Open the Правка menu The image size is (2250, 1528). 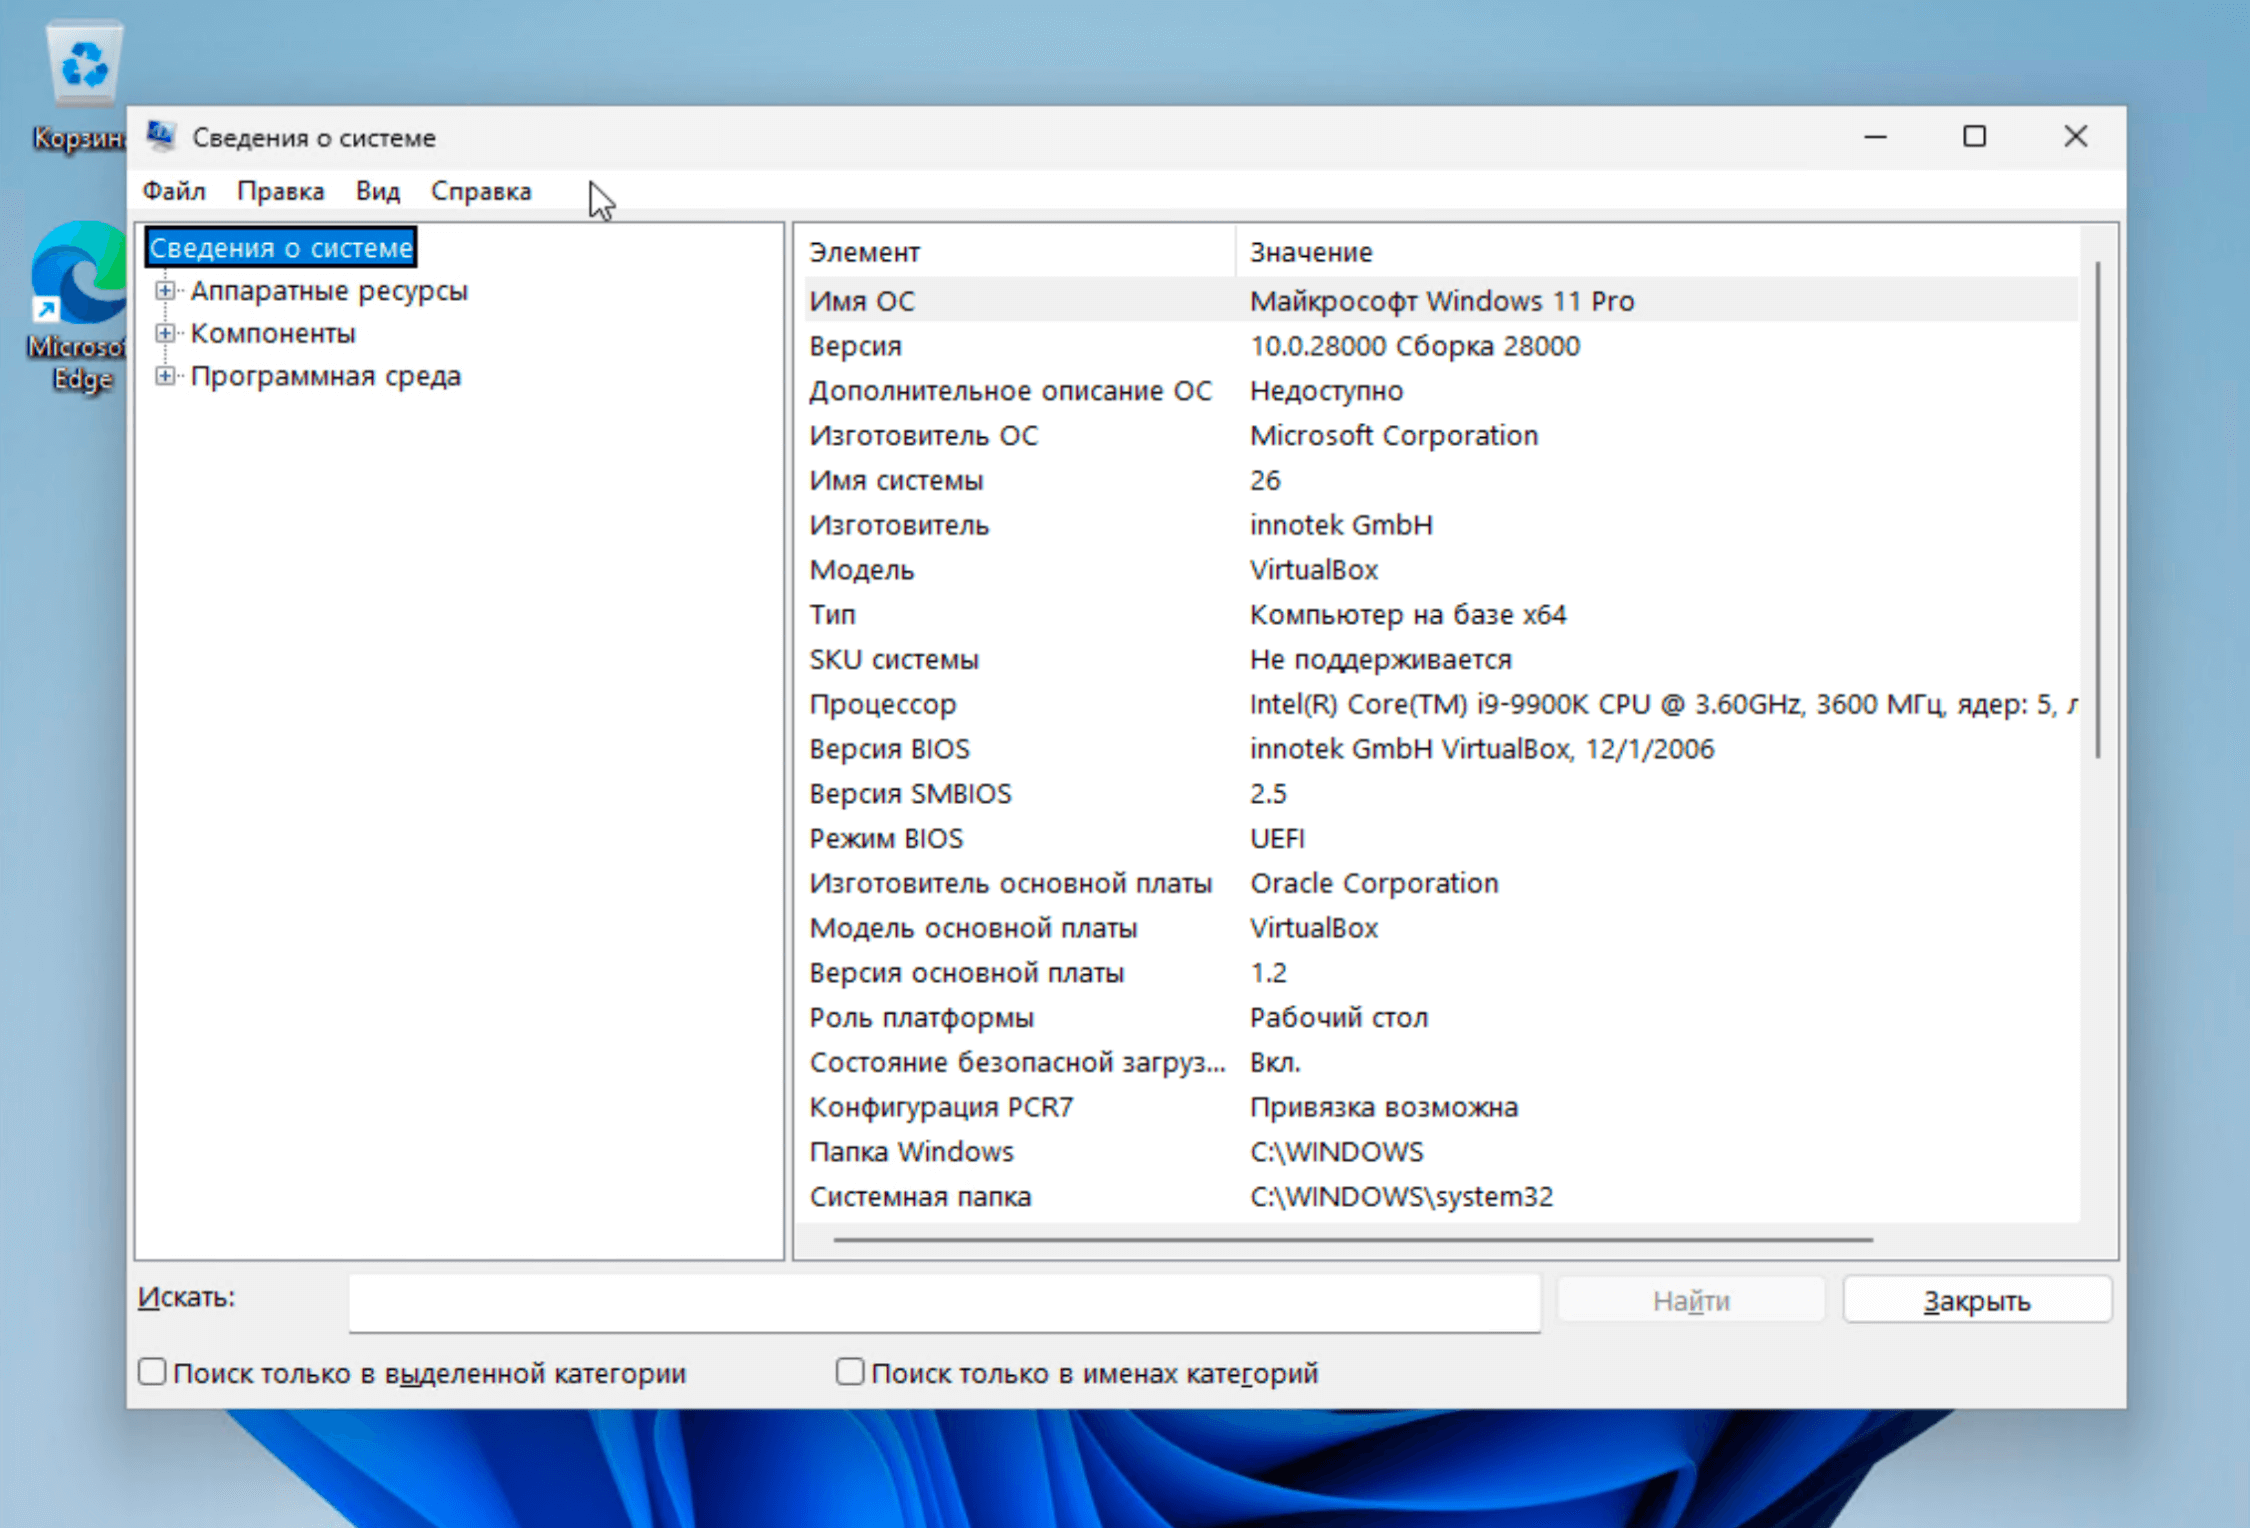(x=280, y=191)
